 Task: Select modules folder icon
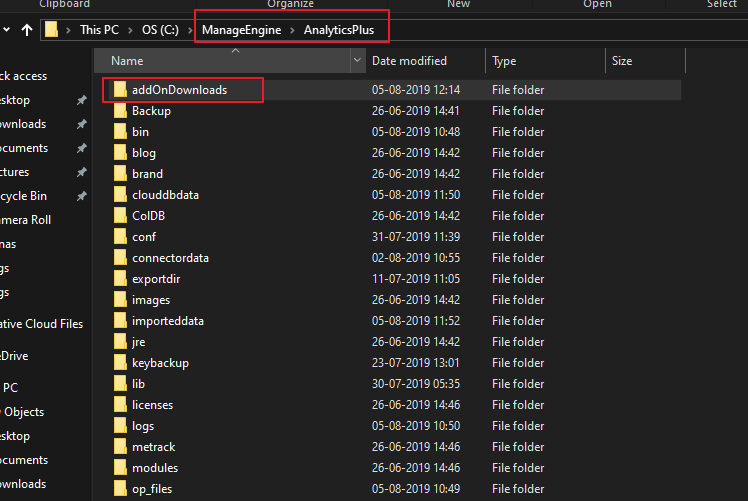tap(120, 468)
